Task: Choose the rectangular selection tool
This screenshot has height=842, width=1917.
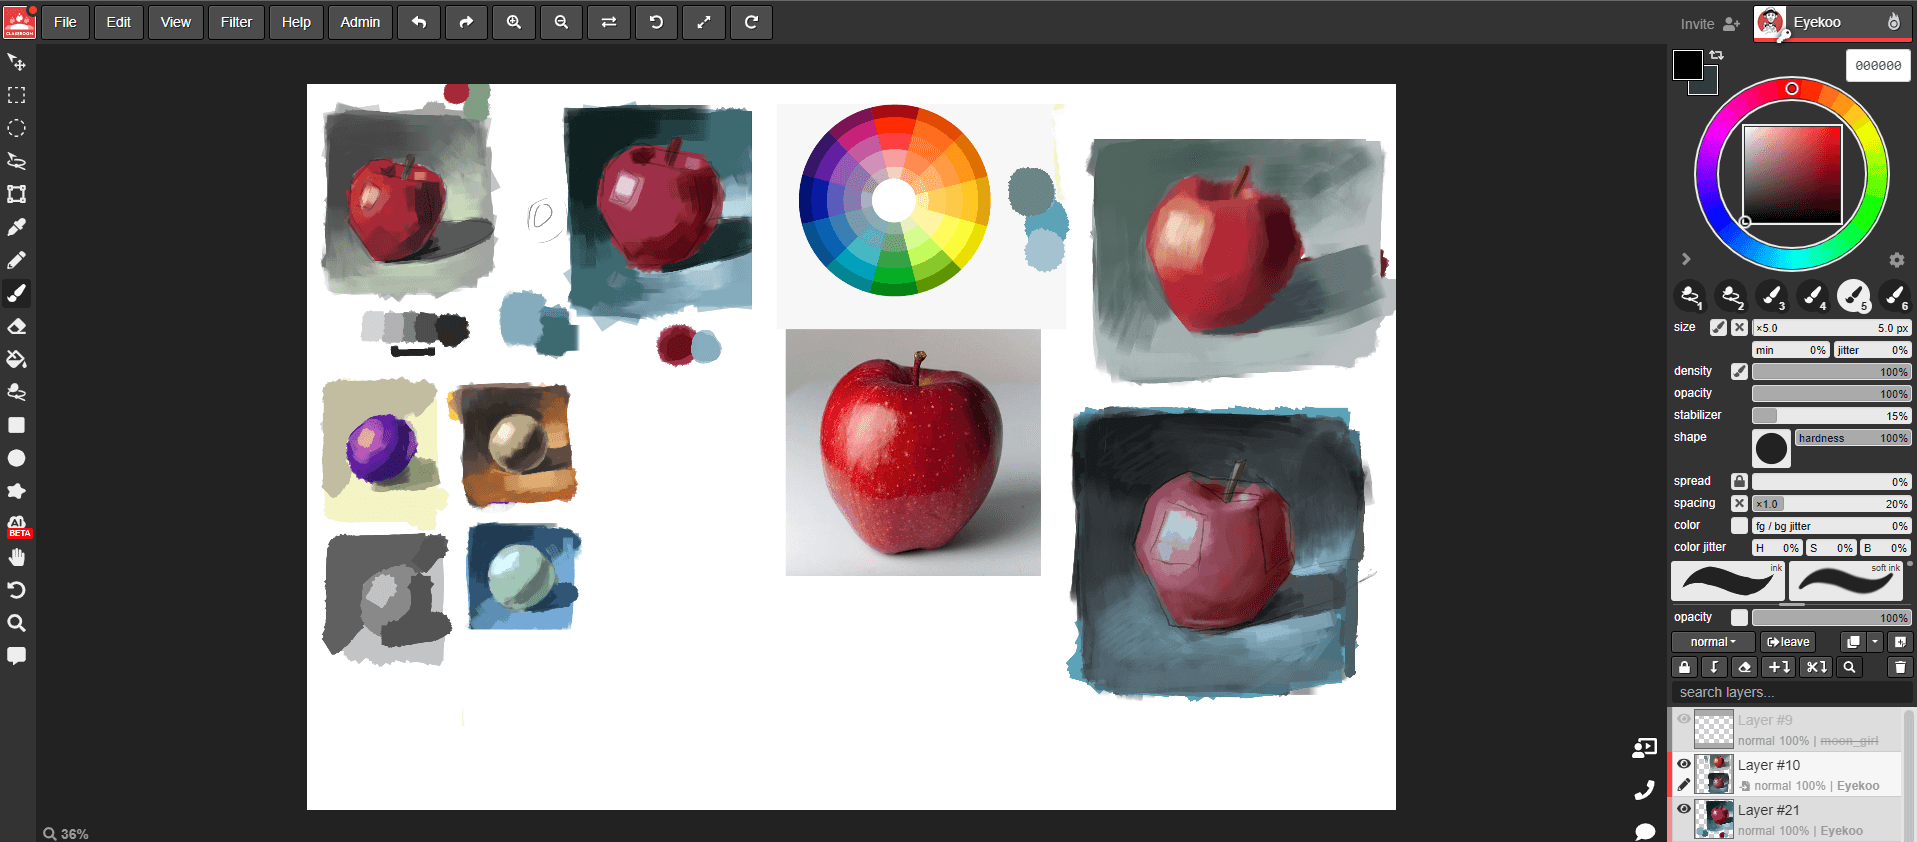Action: 17,95
